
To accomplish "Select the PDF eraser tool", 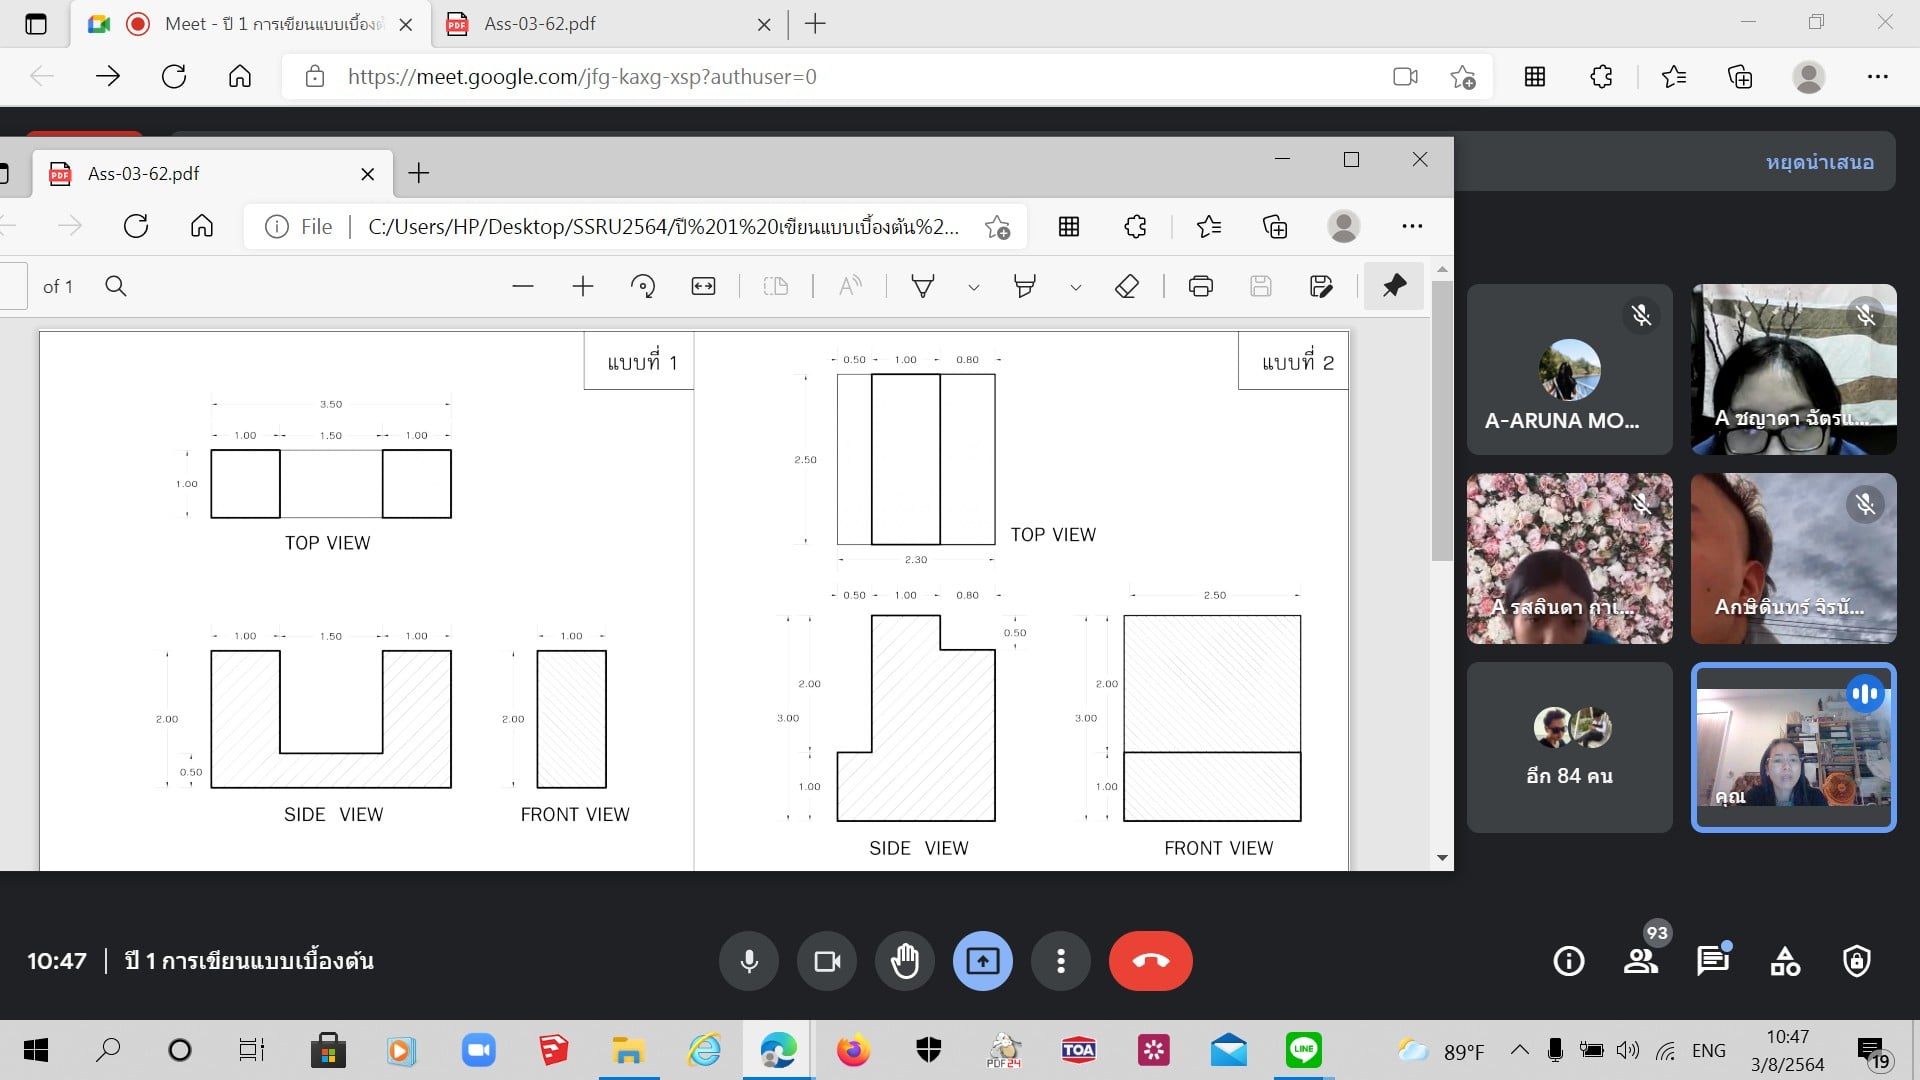I will coord(1127,287).
